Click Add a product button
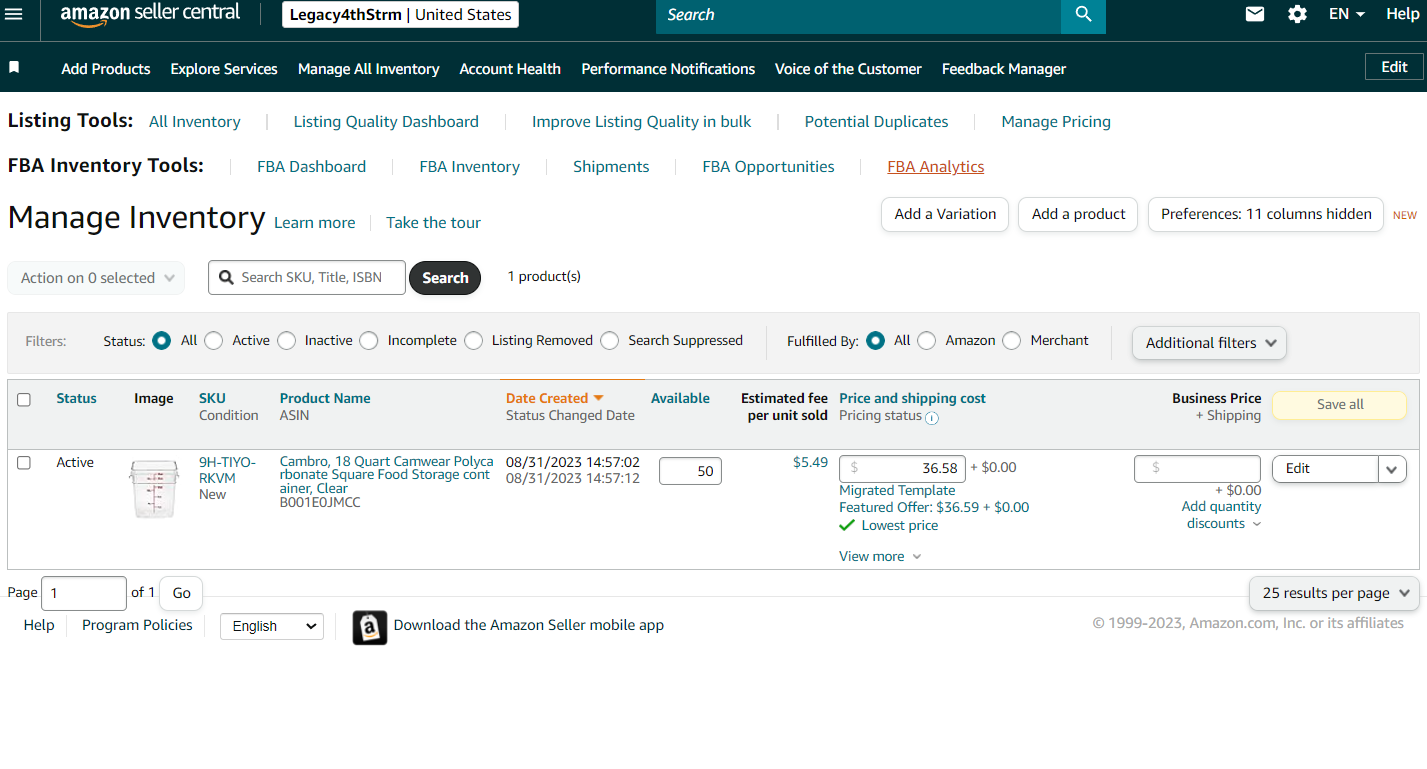This screenshot has height=769, width=1427. pyautogui.click(x=1078, y=214)
